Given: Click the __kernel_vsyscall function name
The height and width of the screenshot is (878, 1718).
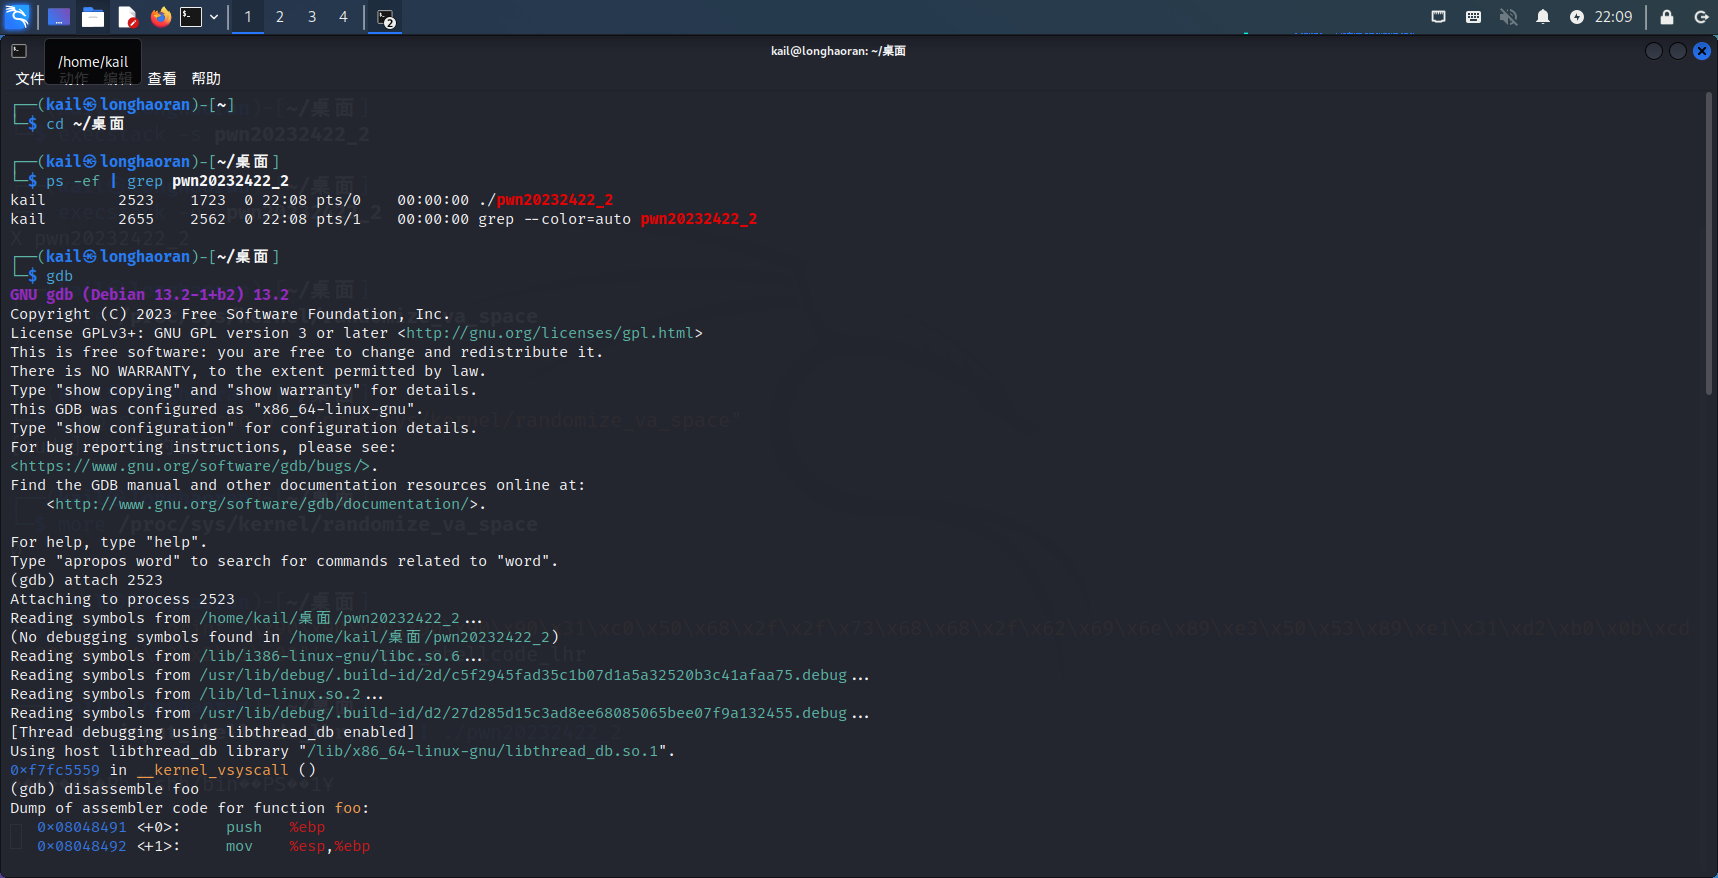Looking at the screenshot, I should click(213, 770).
